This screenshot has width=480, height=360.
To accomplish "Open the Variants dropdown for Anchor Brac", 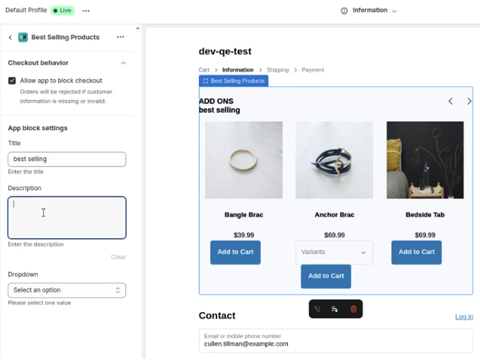I will pos(334,252).
